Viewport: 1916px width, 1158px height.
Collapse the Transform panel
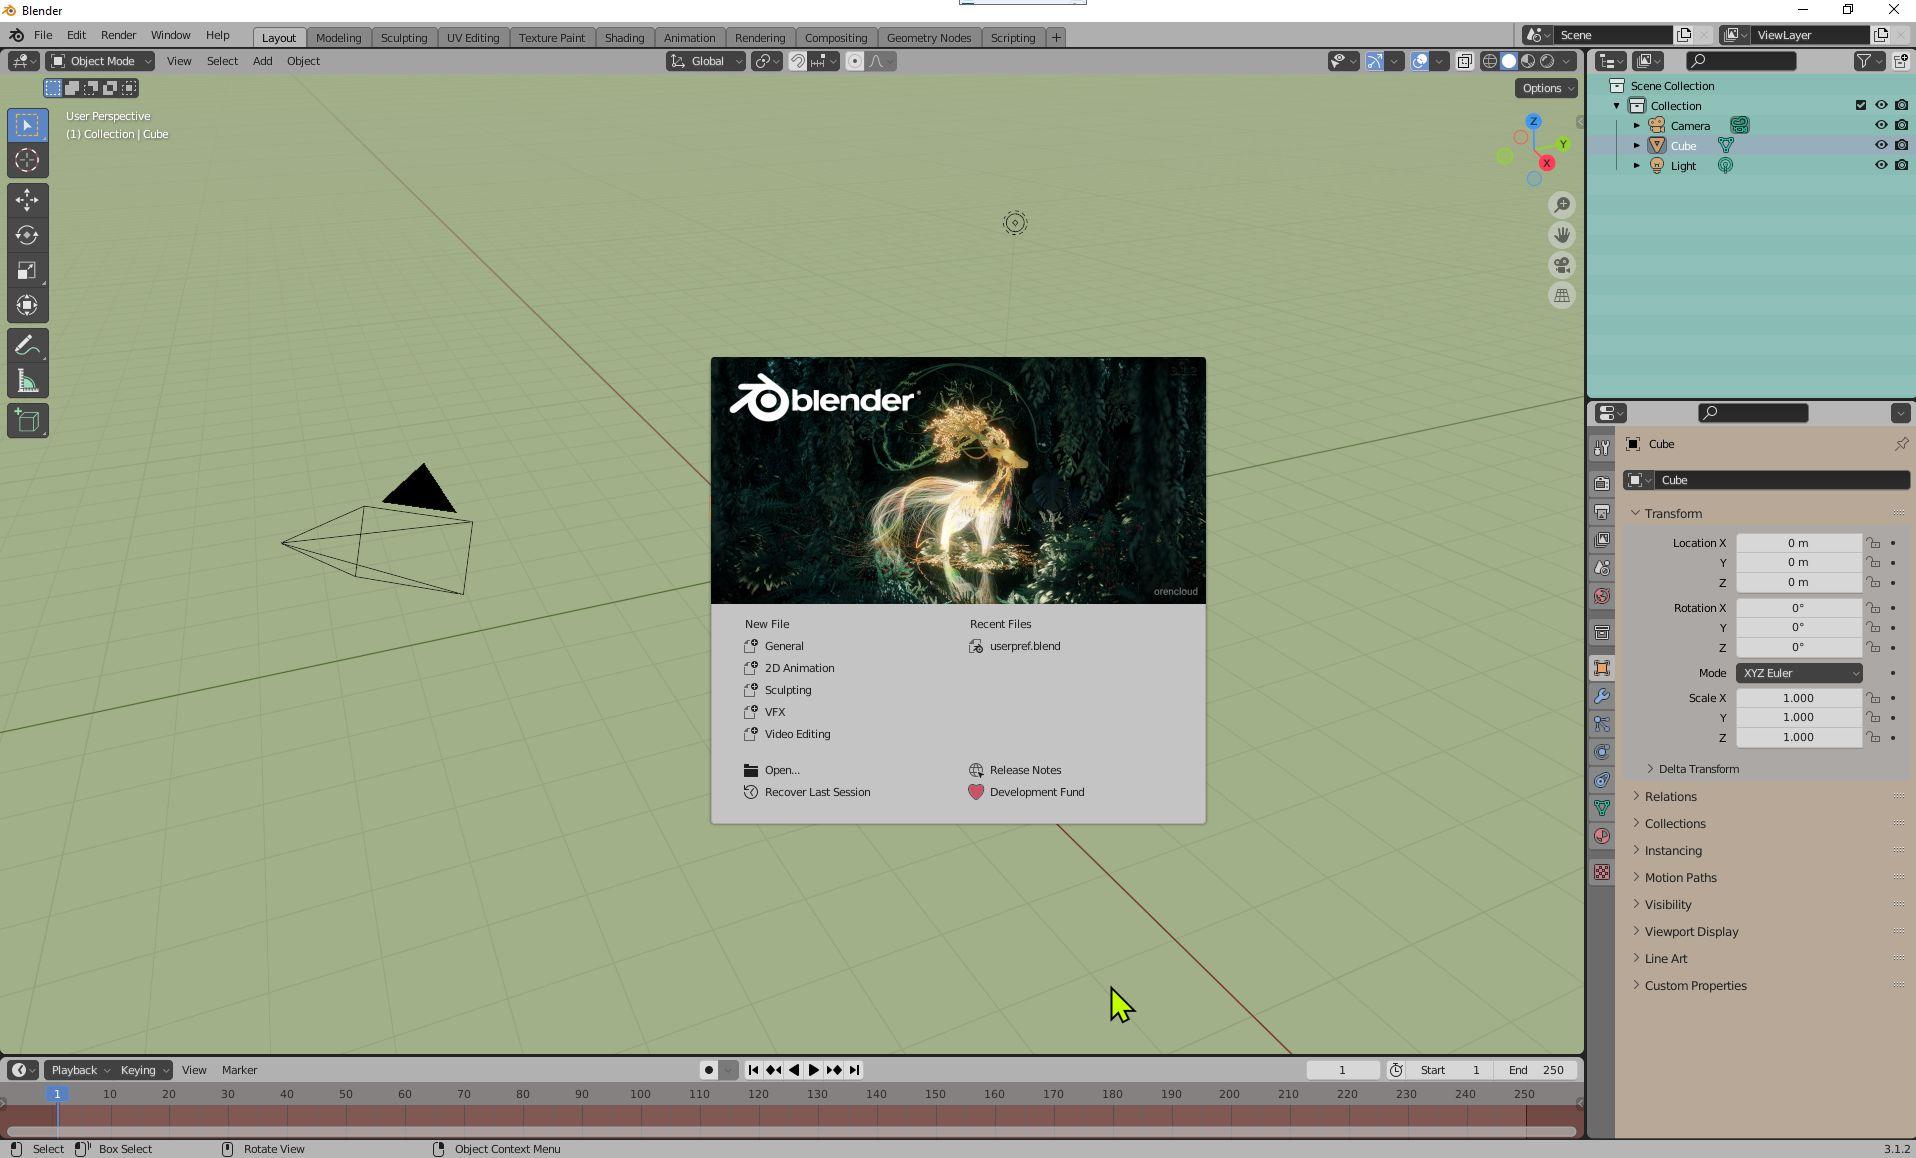point(1672,514)
